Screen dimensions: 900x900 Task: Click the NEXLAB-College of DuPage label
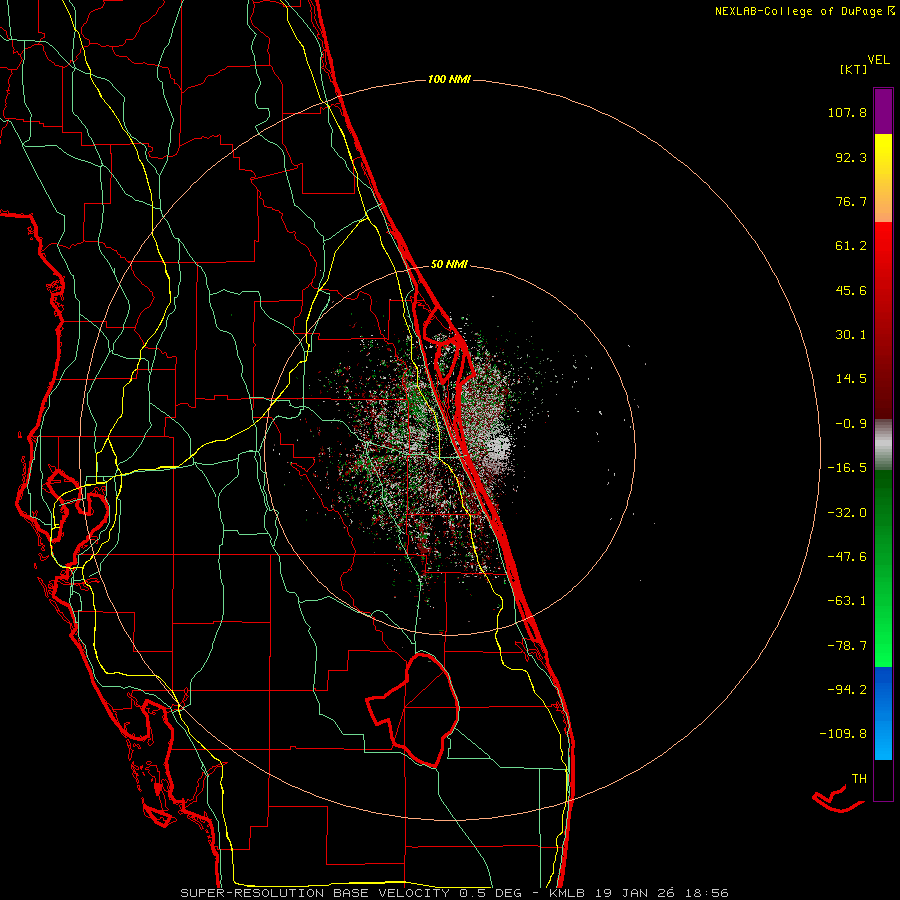click(x=799, y=11)
